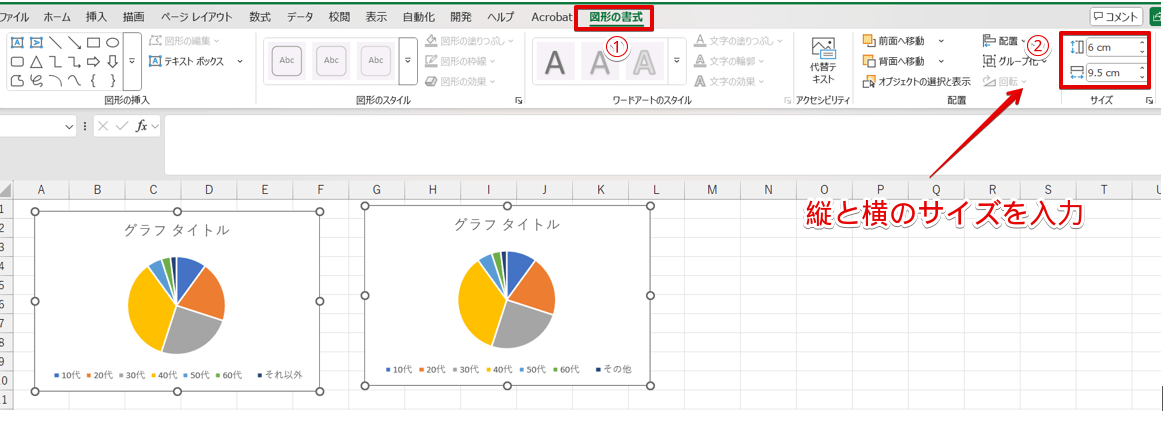The image size is (1164, 421).
Task: Select the isosceles triangle shape
Action: coord(36,61)
